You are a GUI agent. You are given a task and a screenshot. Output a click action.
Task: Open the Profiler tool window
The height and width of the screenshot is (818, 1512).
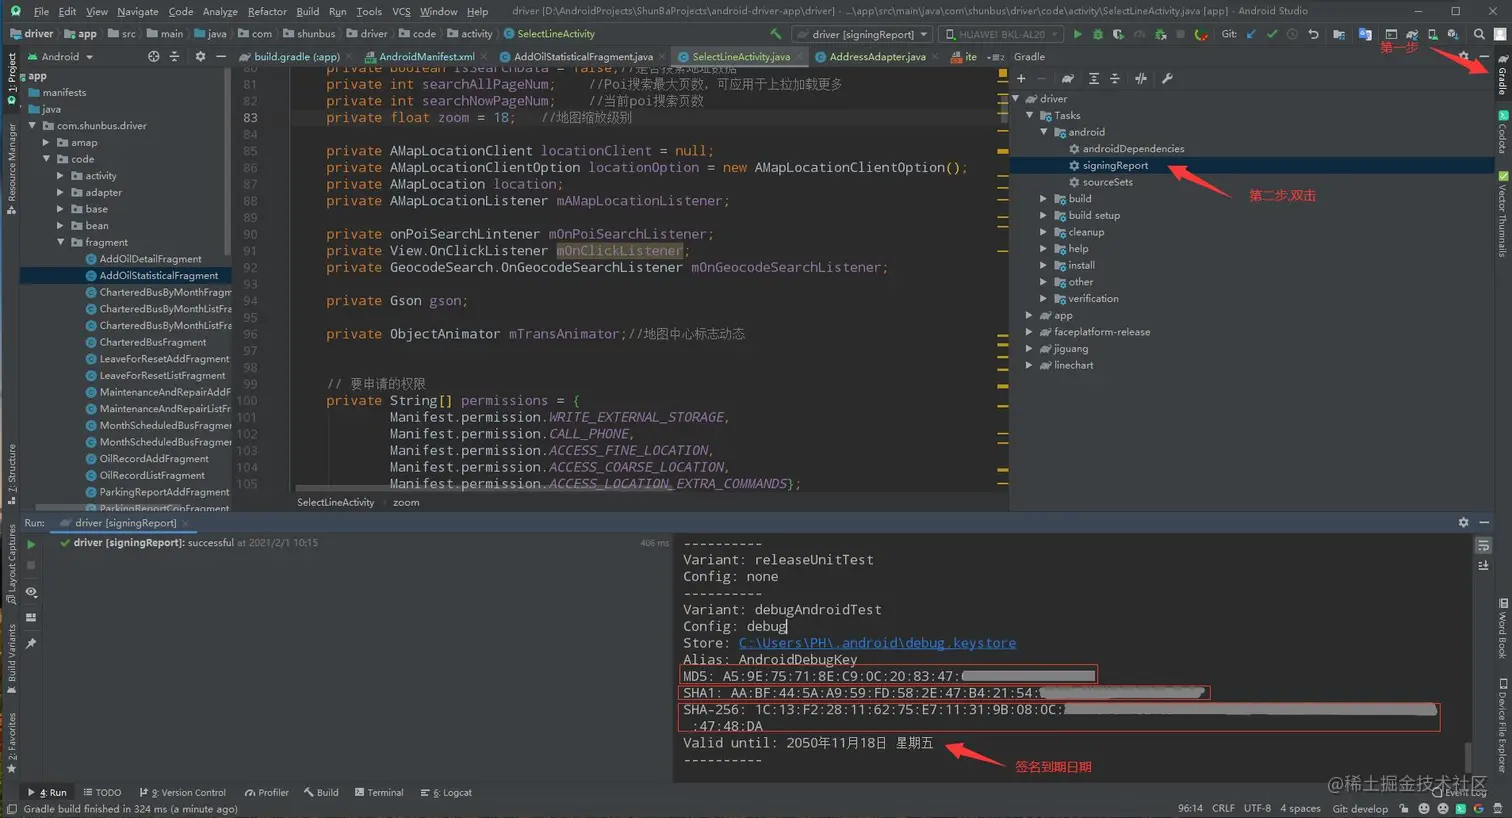coord(266,793)
